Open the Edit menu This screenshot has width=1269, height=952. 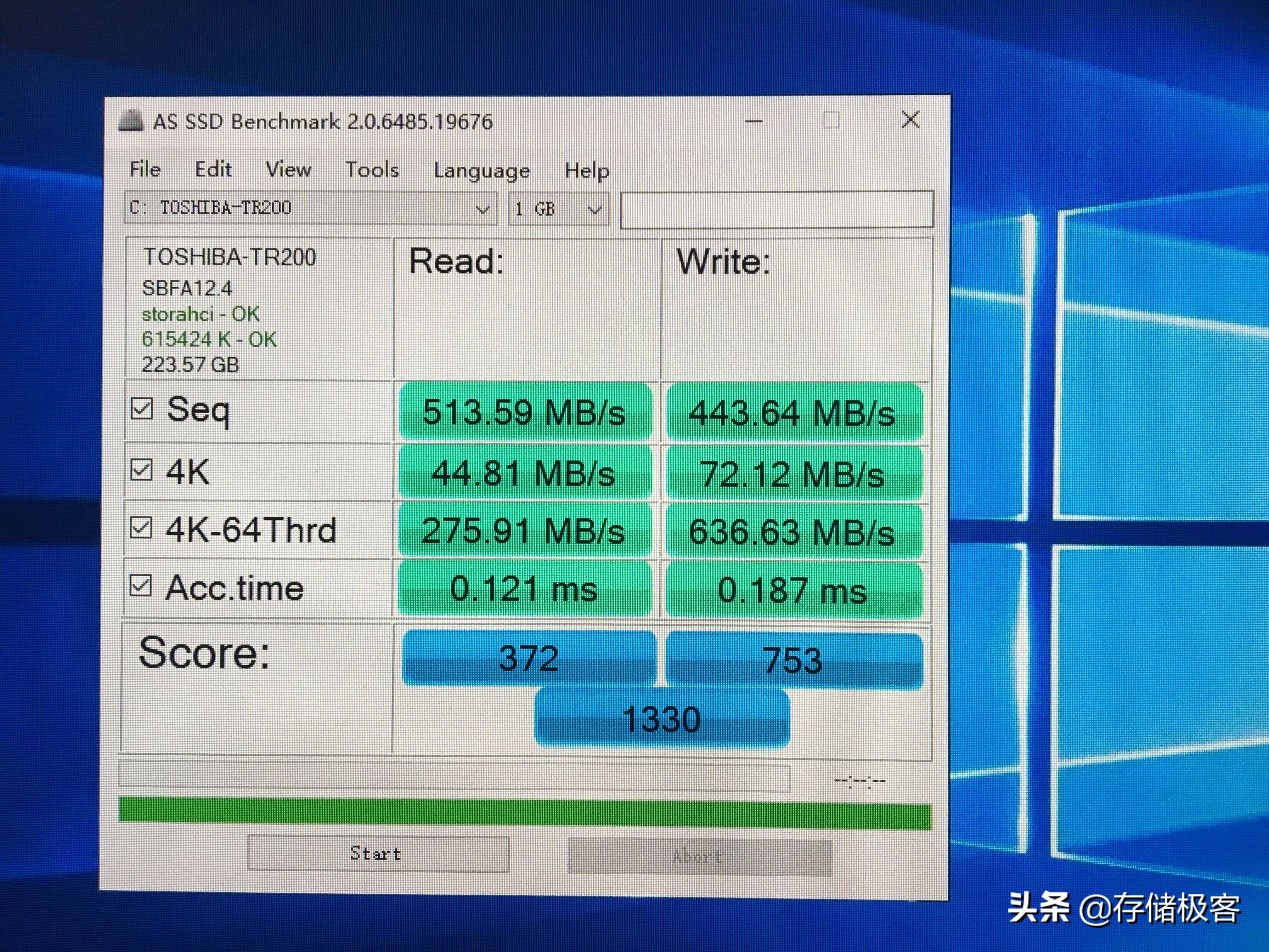[x=213, y=170]
